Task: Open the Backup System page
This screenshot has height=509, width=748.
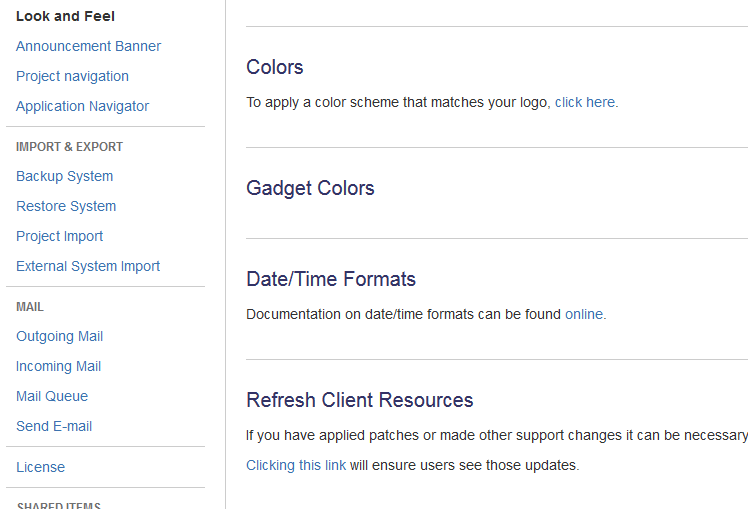Action: coord(64,177)
